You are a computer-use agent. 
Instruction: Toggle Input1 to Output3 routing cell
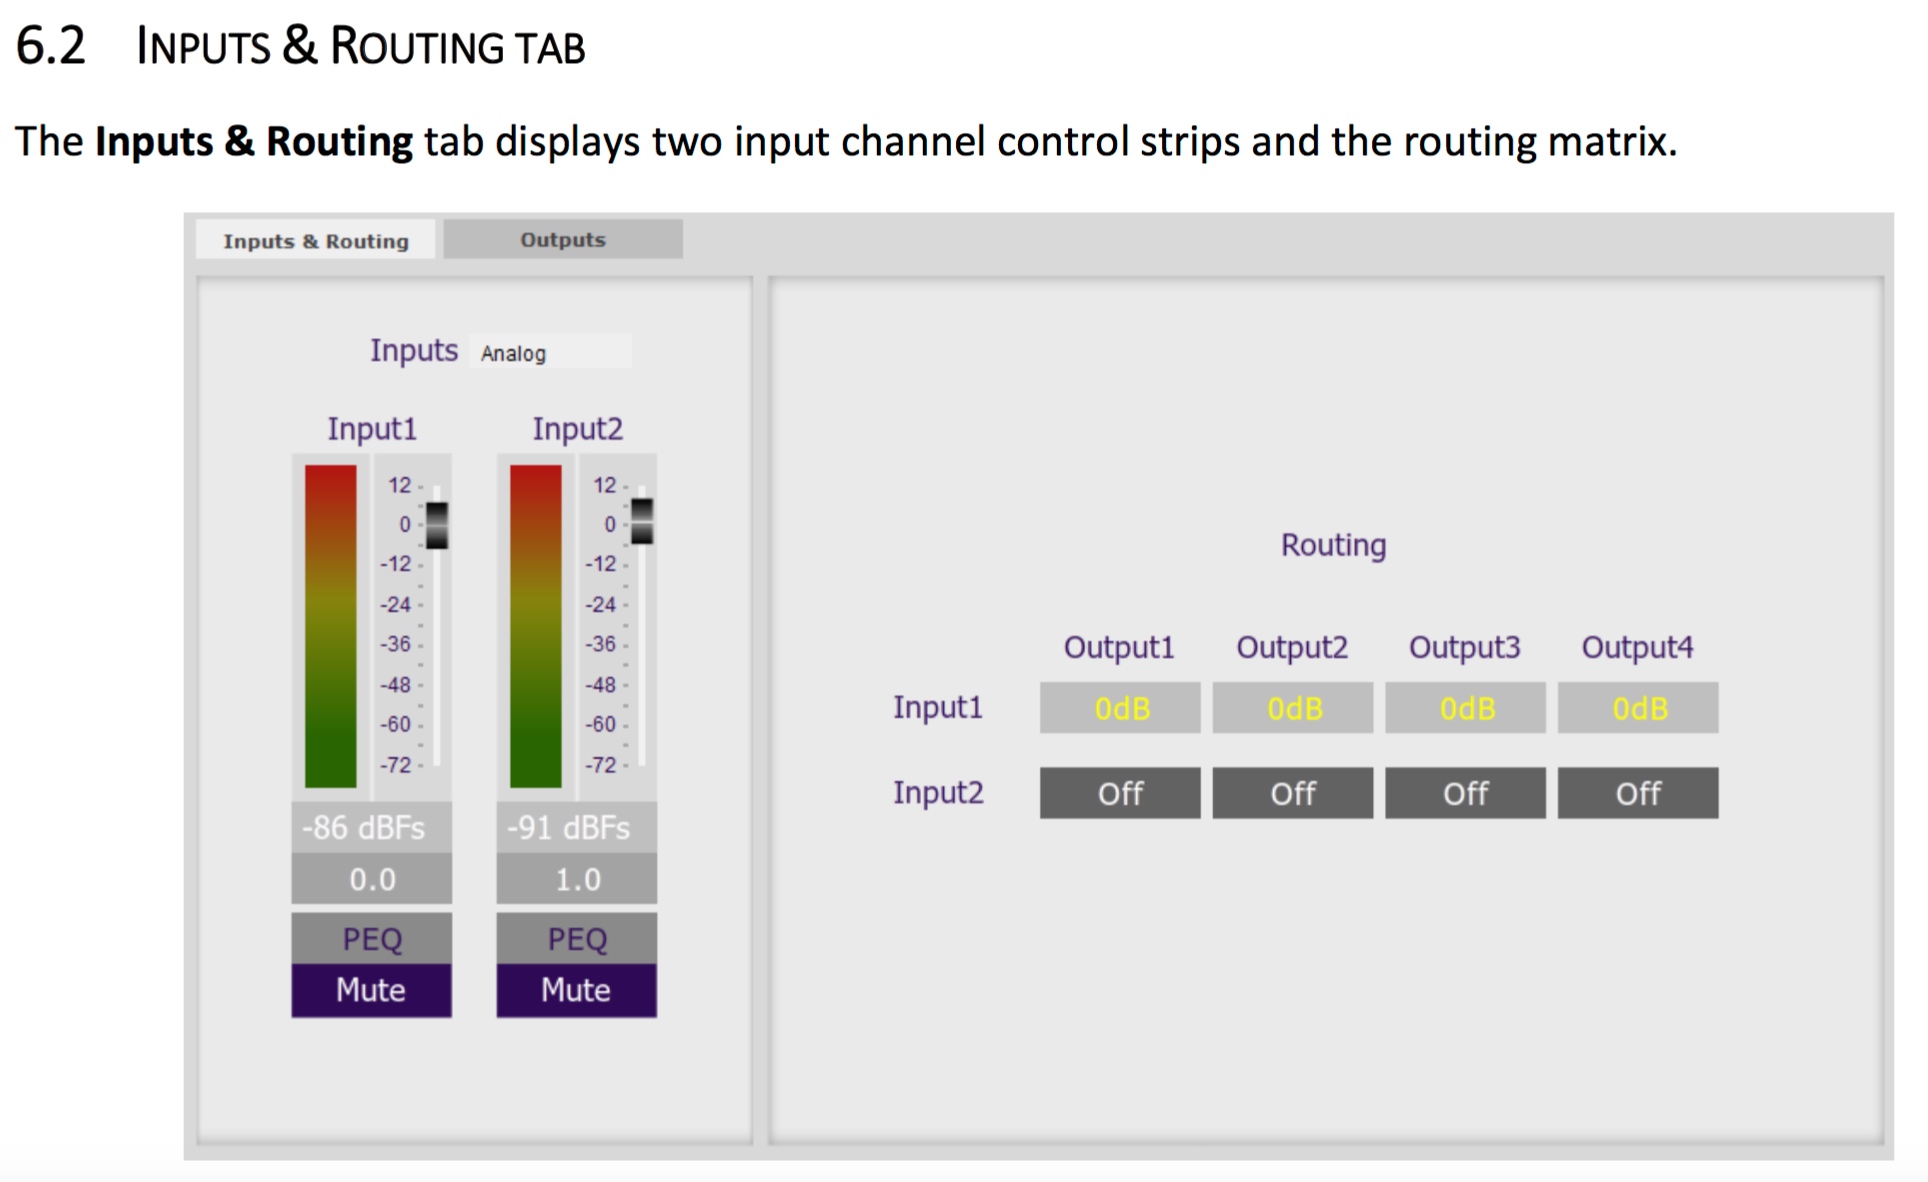[x=1465, y=708]
